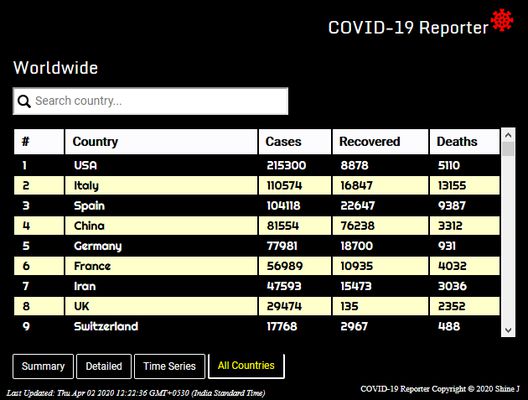528x400 pixels.
Task: Sort by the Recovered column header
Action: (380, 142)
